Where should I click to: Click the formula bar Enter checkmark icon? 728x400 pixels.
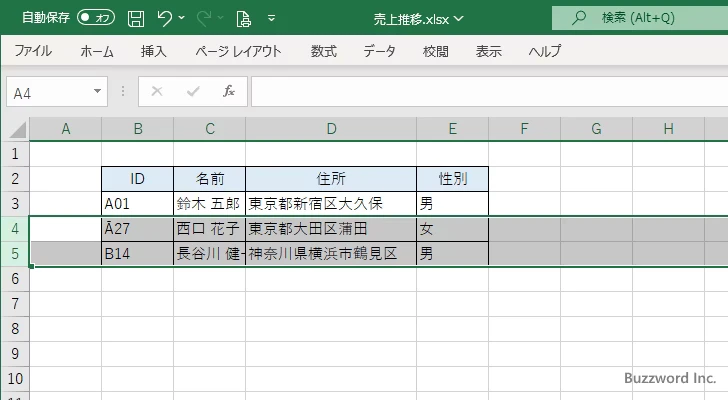[193, 91]
